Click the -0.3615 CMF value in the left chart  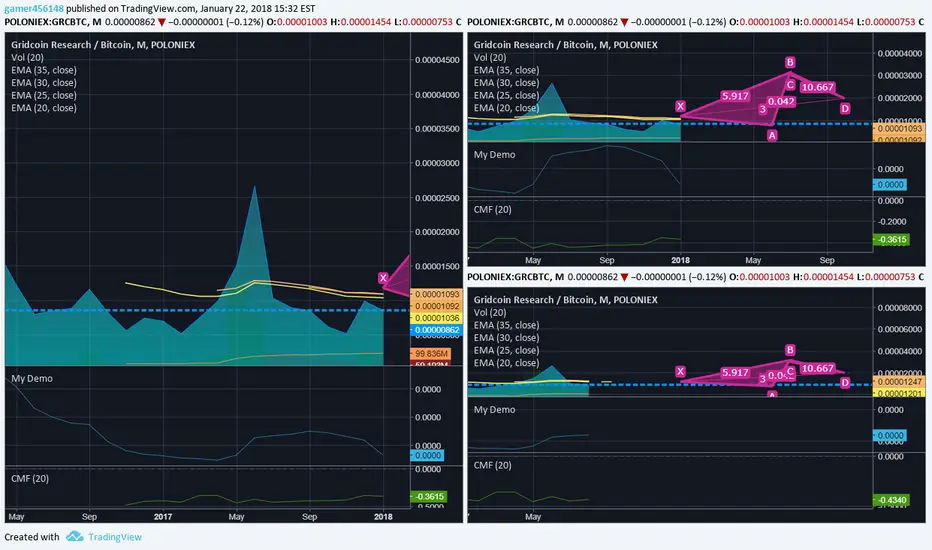point(428,496)
